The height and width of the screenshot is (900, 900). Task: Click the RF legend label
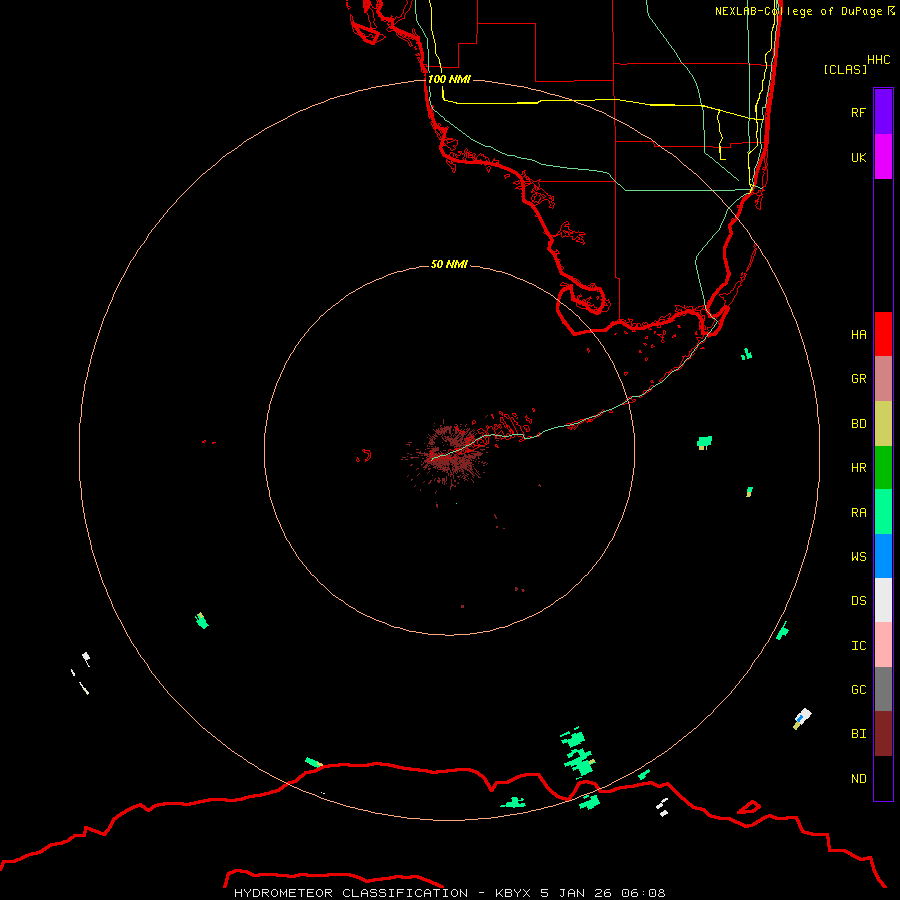tap(859, 112)
